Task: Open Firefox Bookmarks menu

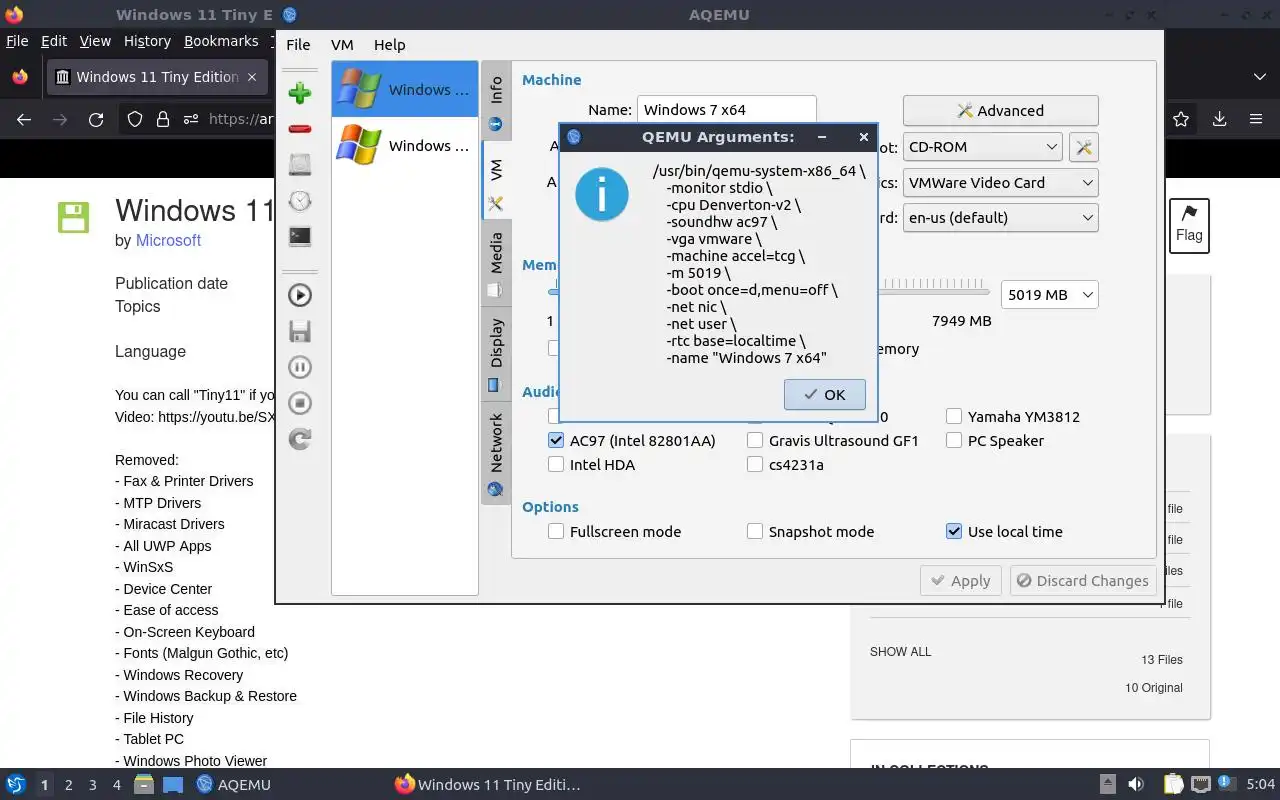Action: pyautogui.click(x=221, y=41)
